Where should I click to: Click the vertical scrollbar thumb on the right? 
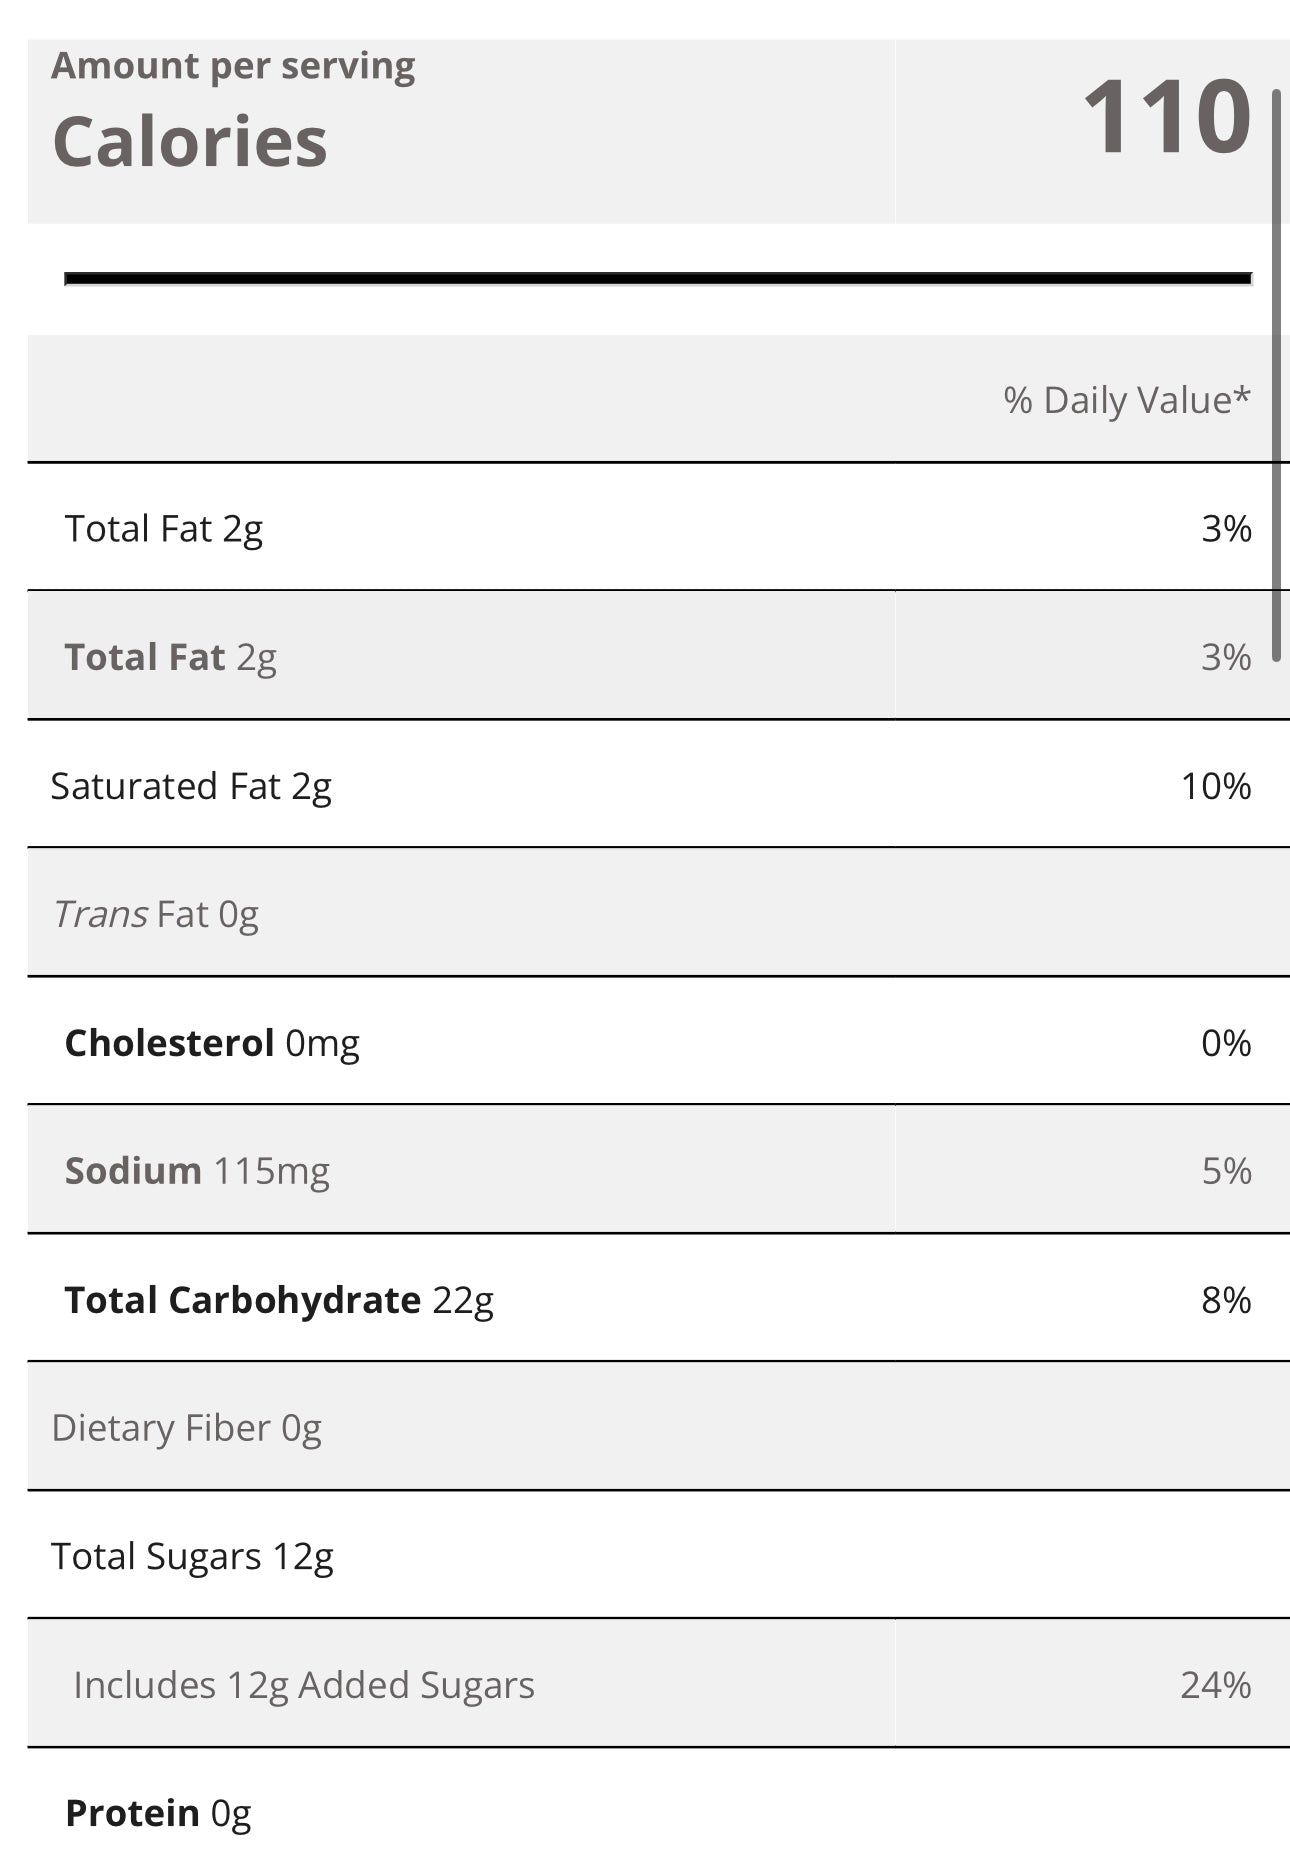(1276, 375)
